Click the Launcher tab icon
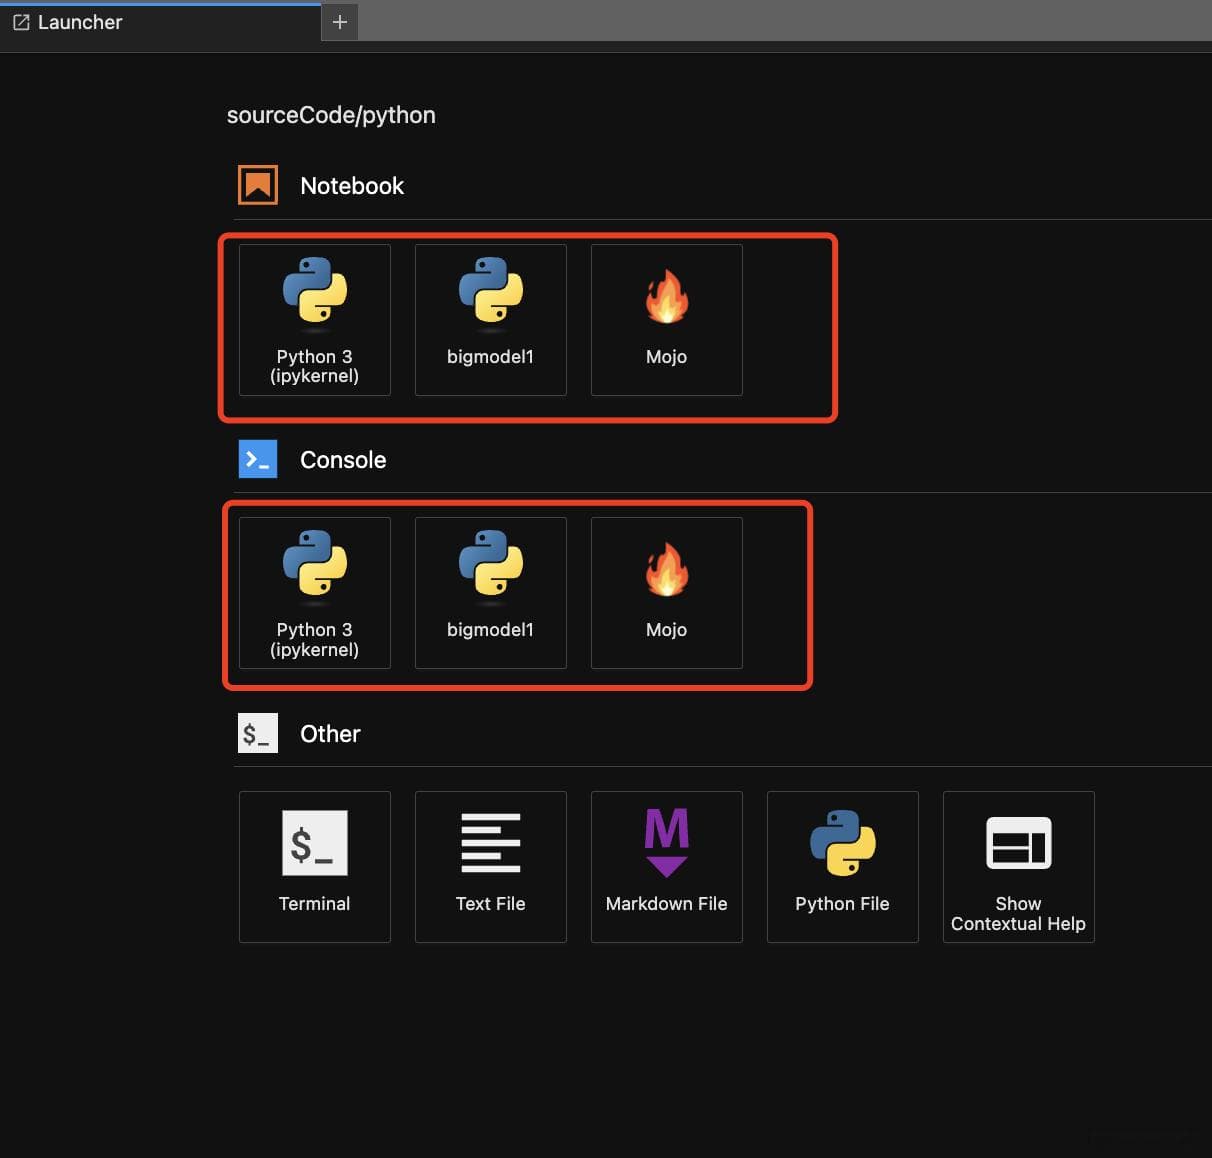Screen dimensions: 1212x1158 (21, 22)
